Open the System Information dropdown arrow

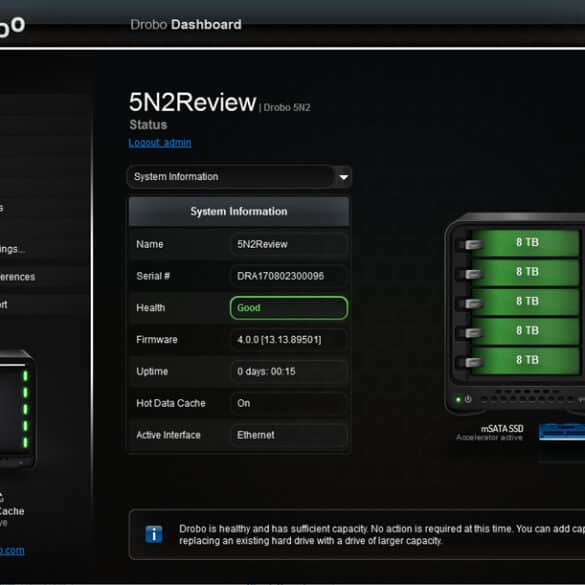pos(343,177)
